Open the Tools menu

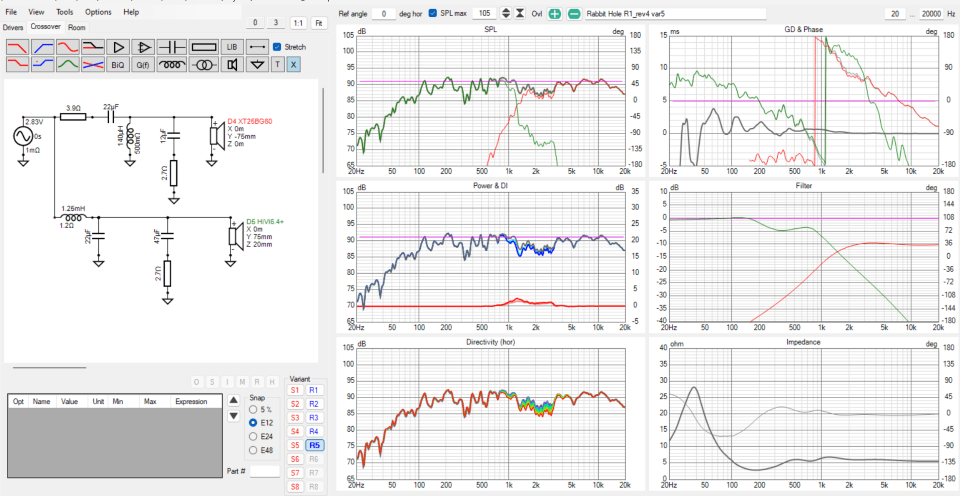click(64, 12)
